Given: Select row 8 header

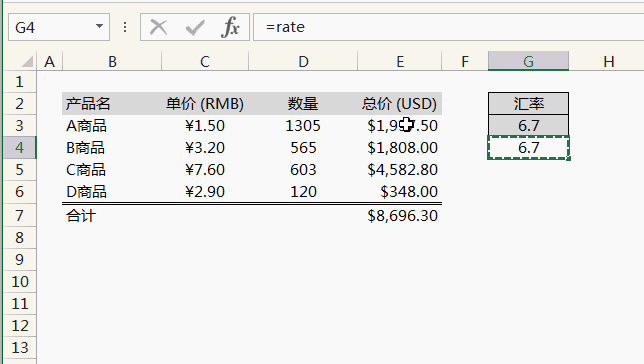Looking at the screenshot, I should [19, 237].
